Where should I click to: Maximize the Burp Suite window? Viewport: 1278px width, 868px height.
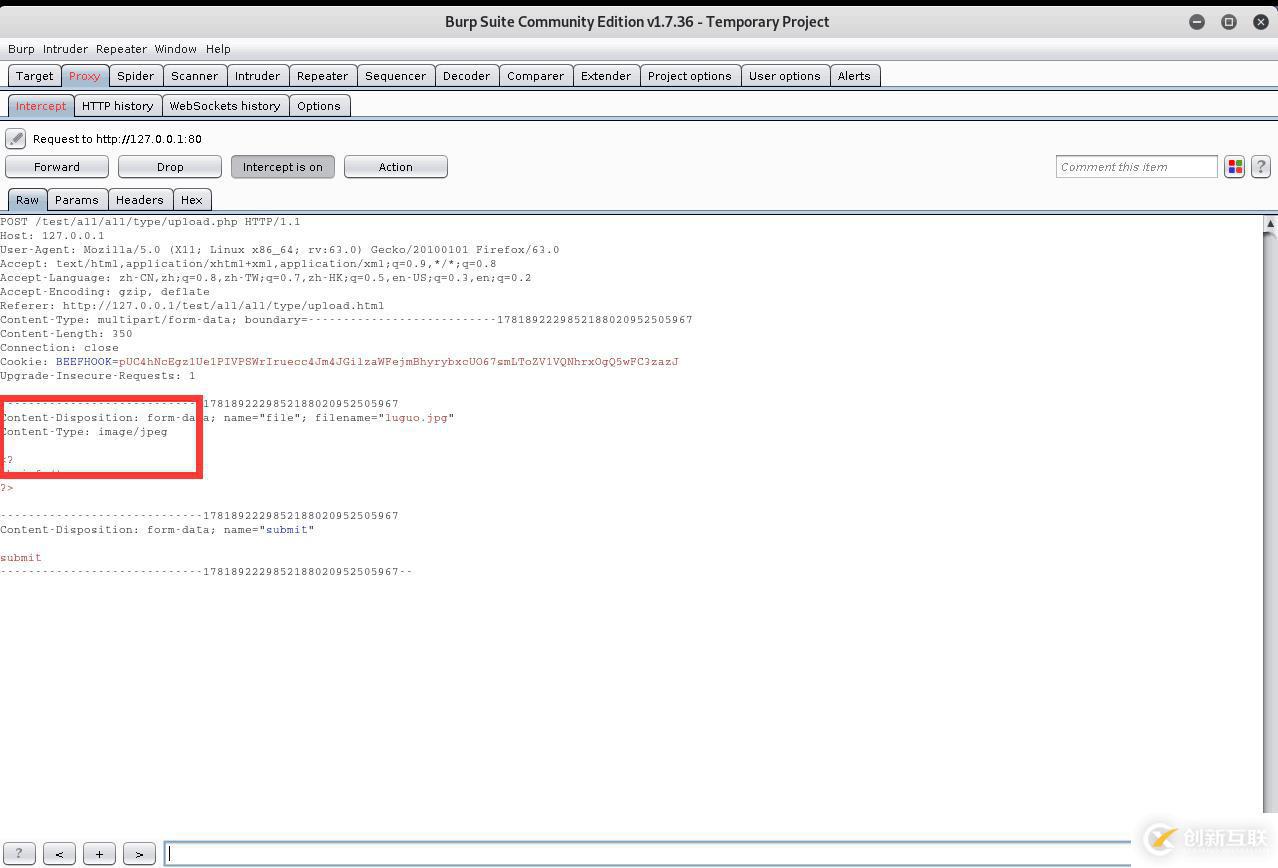(1229, 22)
